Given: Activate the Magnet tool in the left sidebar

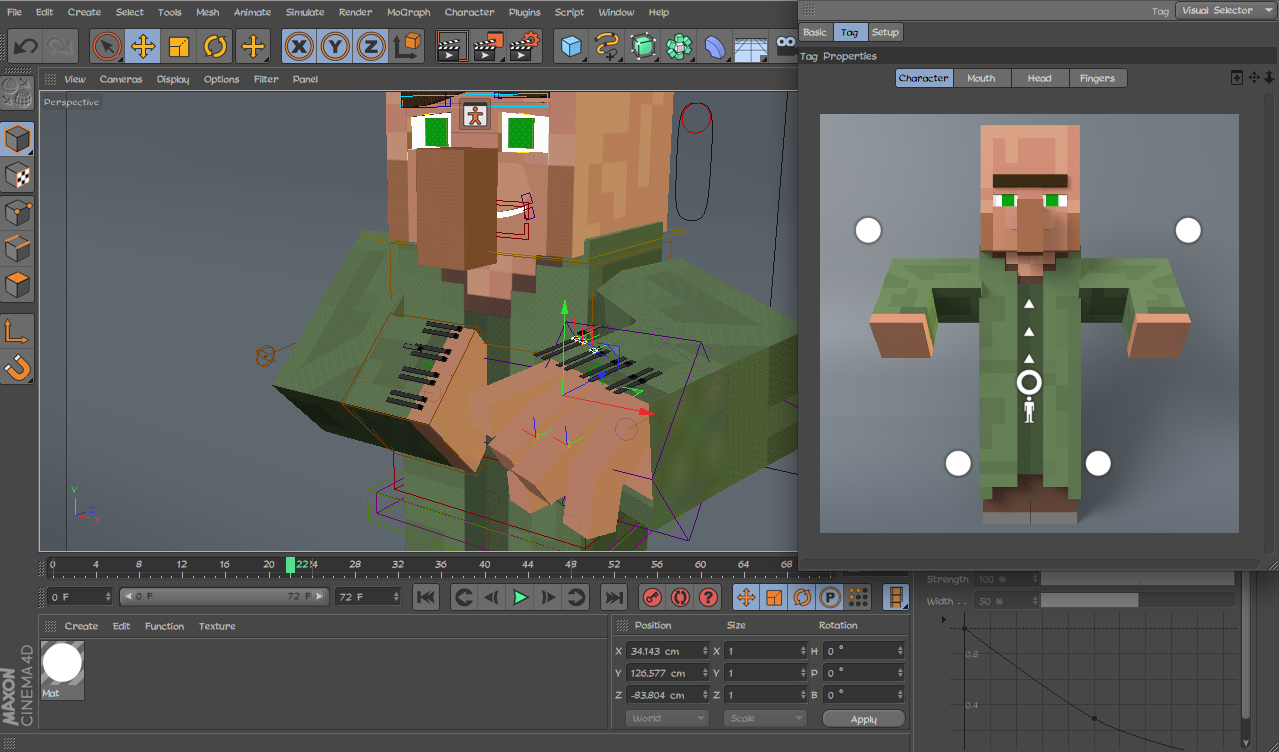Looking at the screenshot, I should (x=16, y=368).
